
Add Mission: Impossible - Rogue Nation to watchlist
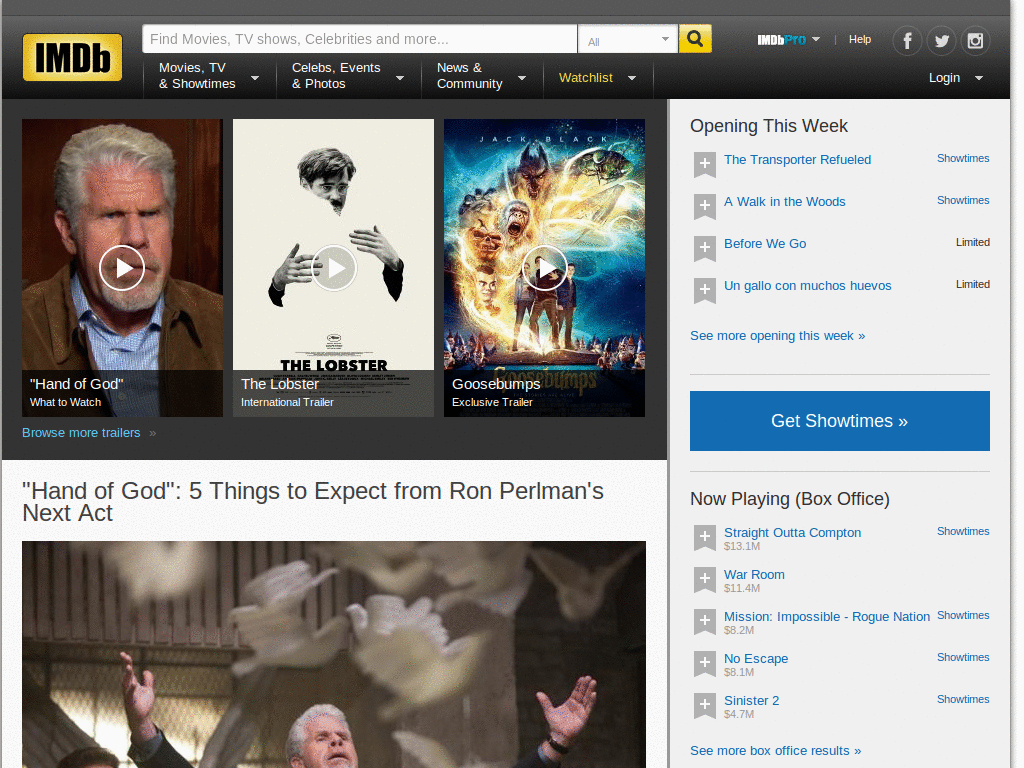pos(705,622)
